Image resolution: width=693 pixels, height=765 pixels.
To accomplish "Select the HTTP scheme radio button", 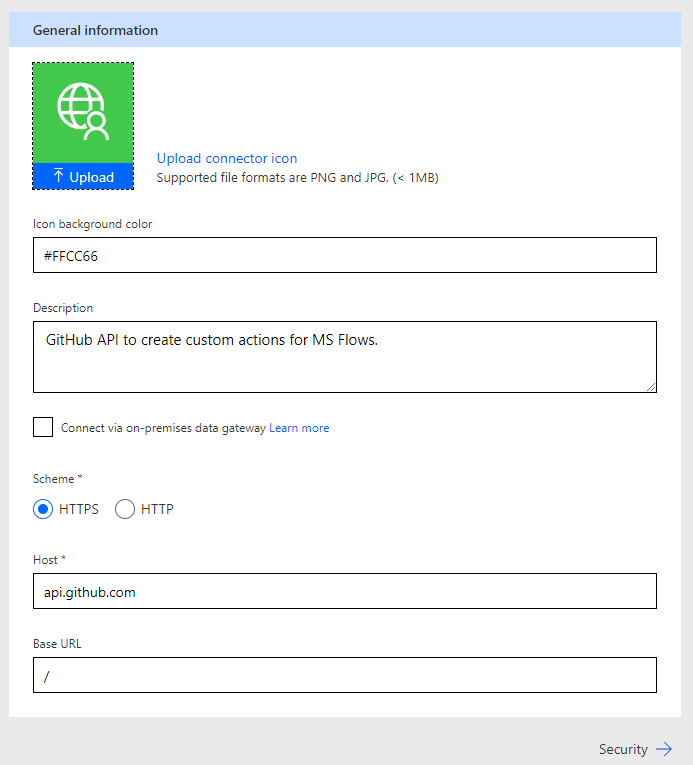I will (x=125, y=509).
